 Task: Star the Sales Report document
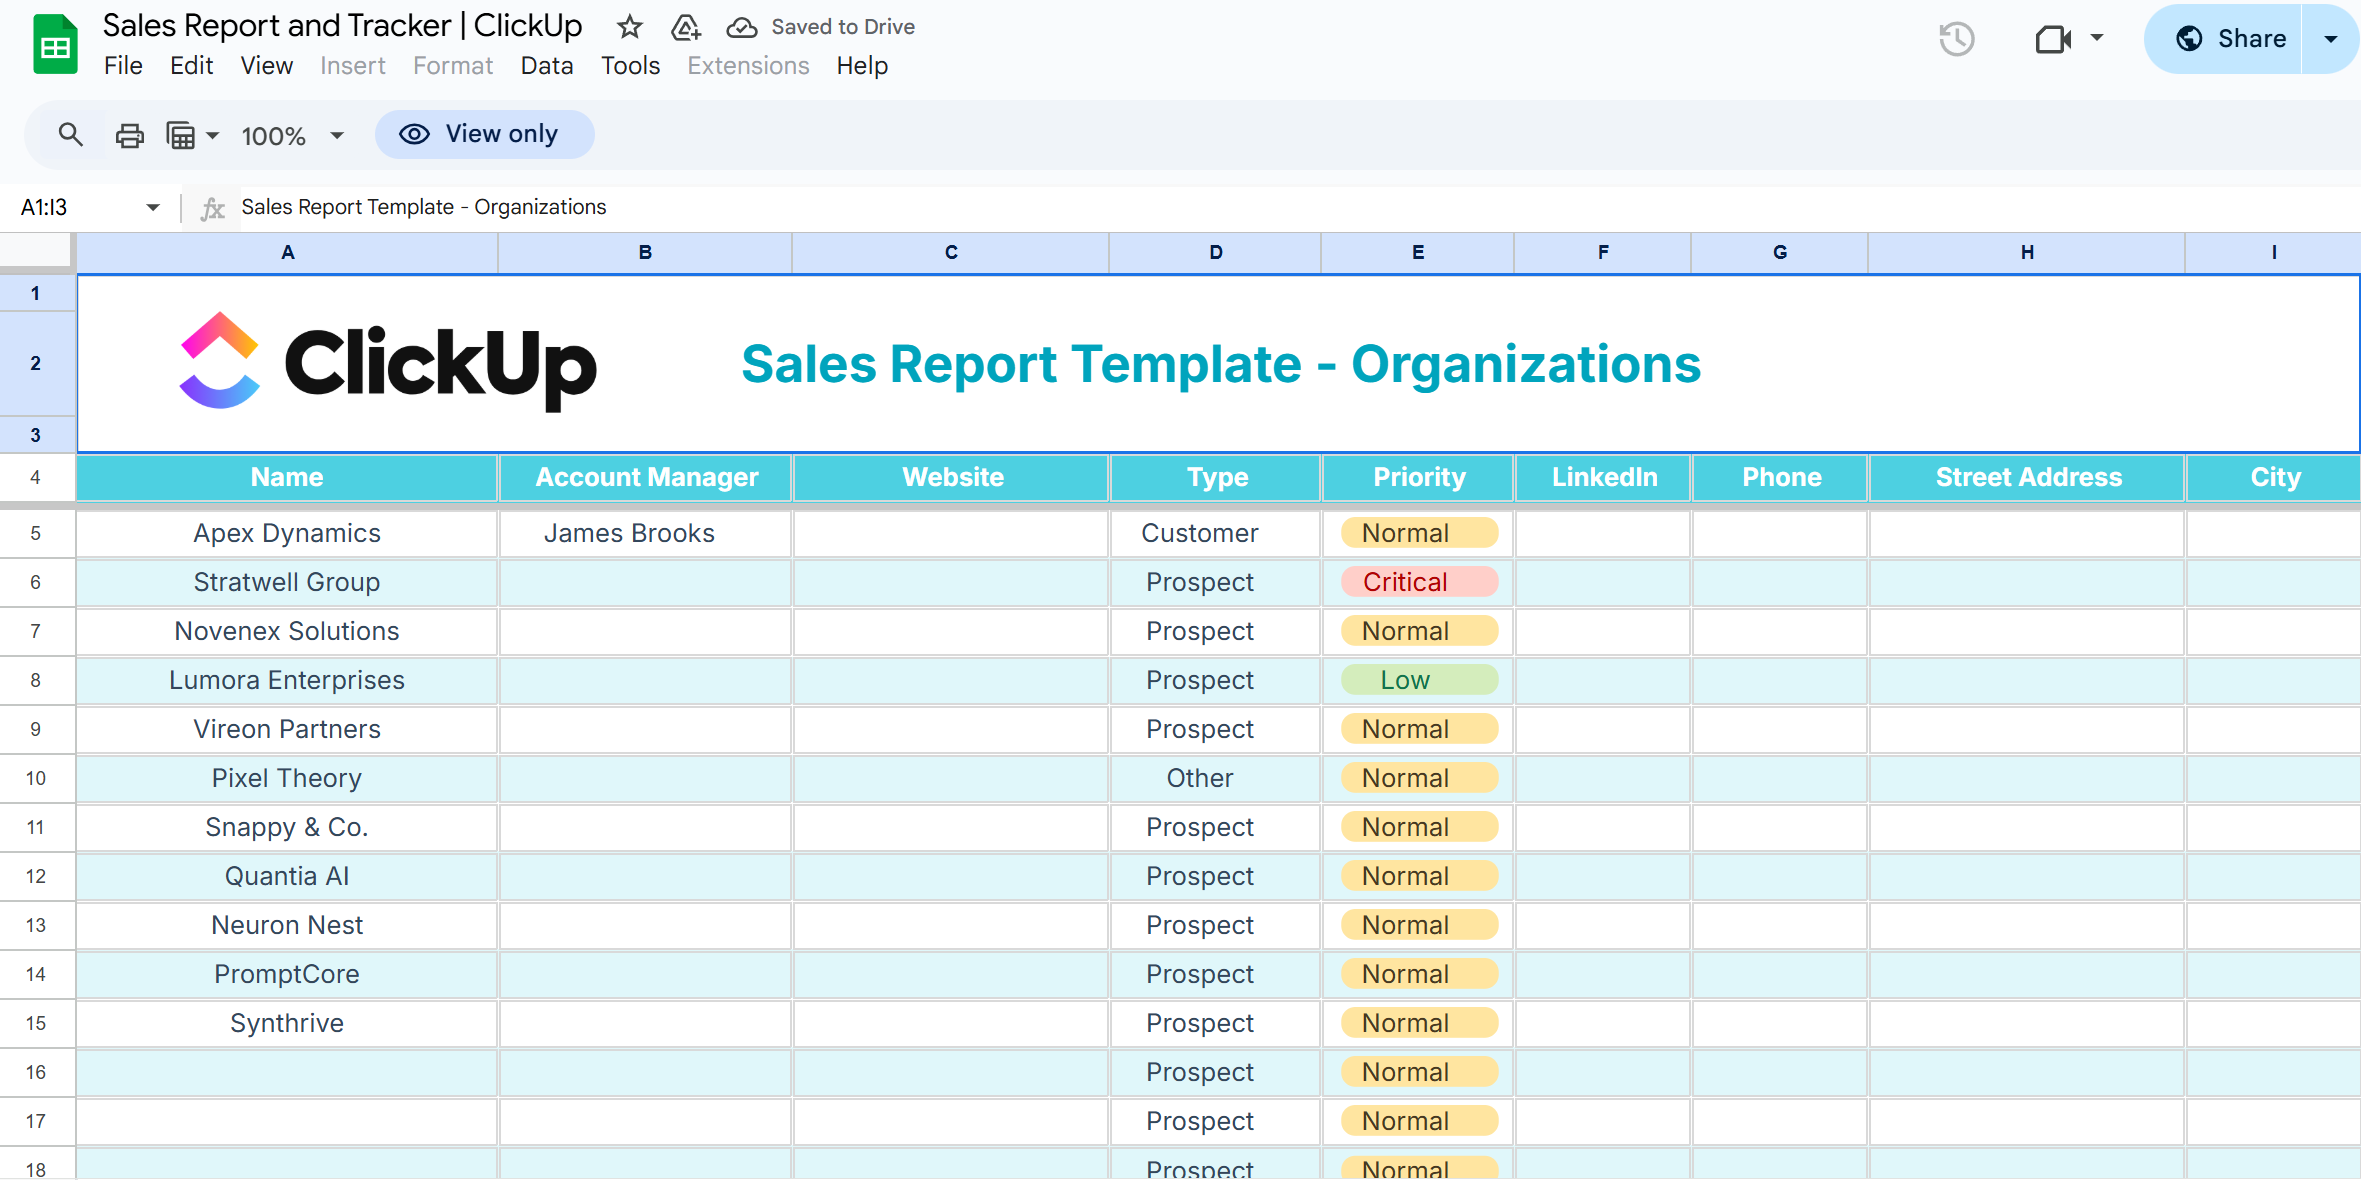(629, 27)
